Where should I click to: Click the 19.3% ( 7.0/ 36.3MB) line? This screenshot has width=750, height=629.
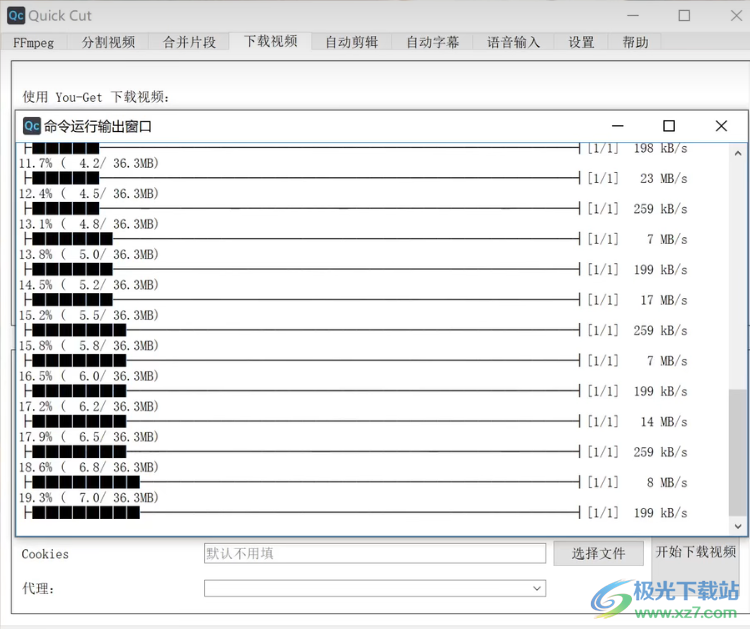[88, 497]
